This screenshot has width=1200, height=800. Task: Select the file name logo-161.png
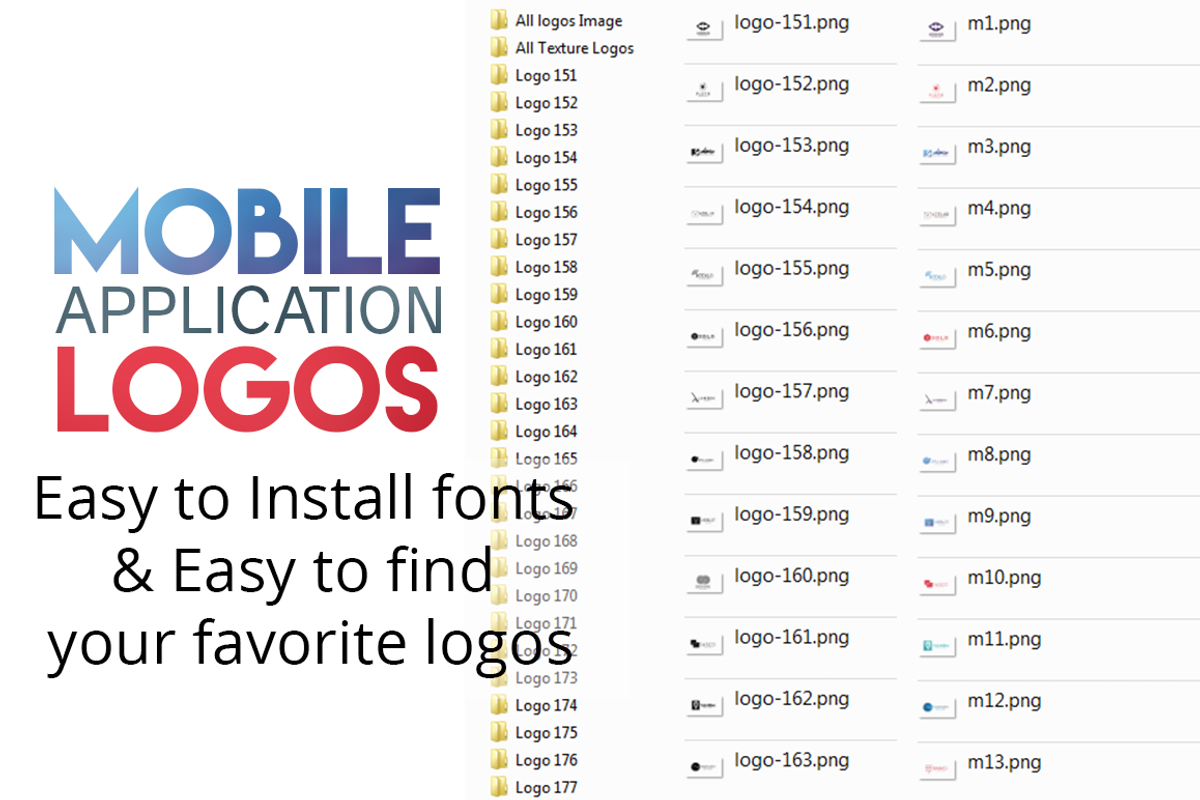pos(791,638)
